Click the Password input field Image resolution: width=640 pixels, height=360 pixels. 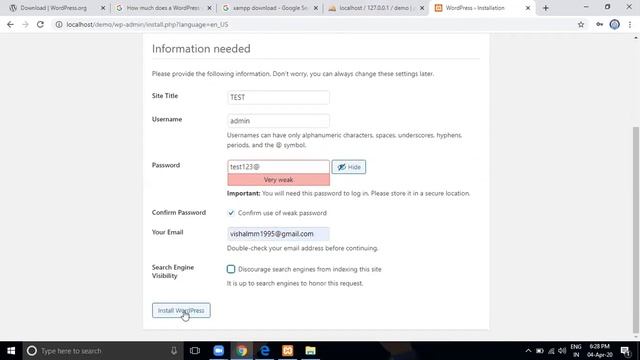(278, 167)
